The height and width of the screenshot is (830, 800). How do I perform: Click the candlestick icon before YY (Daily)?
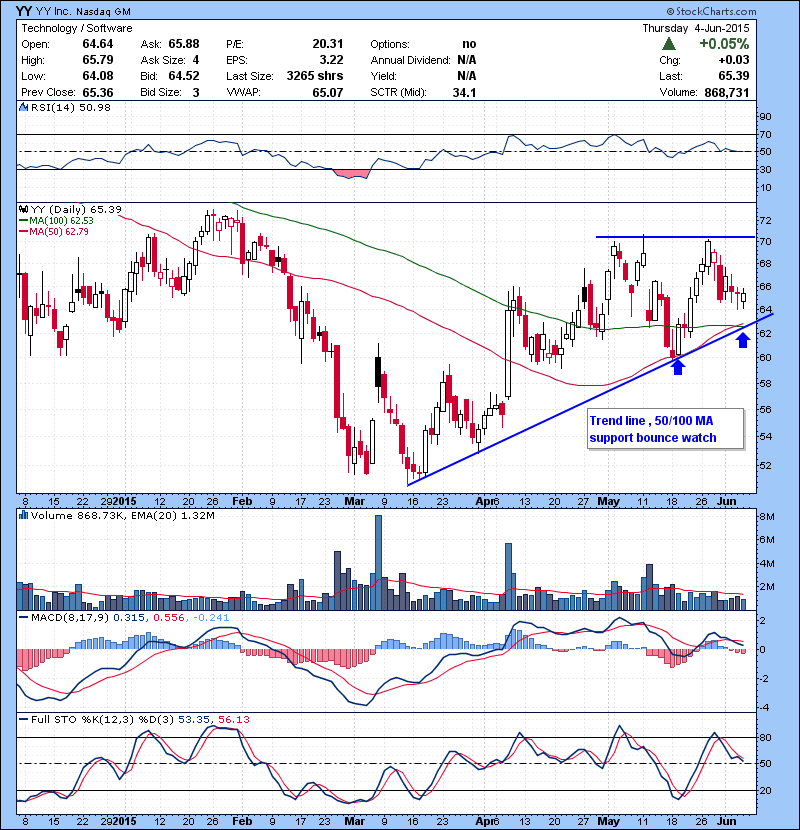[23, 210]
